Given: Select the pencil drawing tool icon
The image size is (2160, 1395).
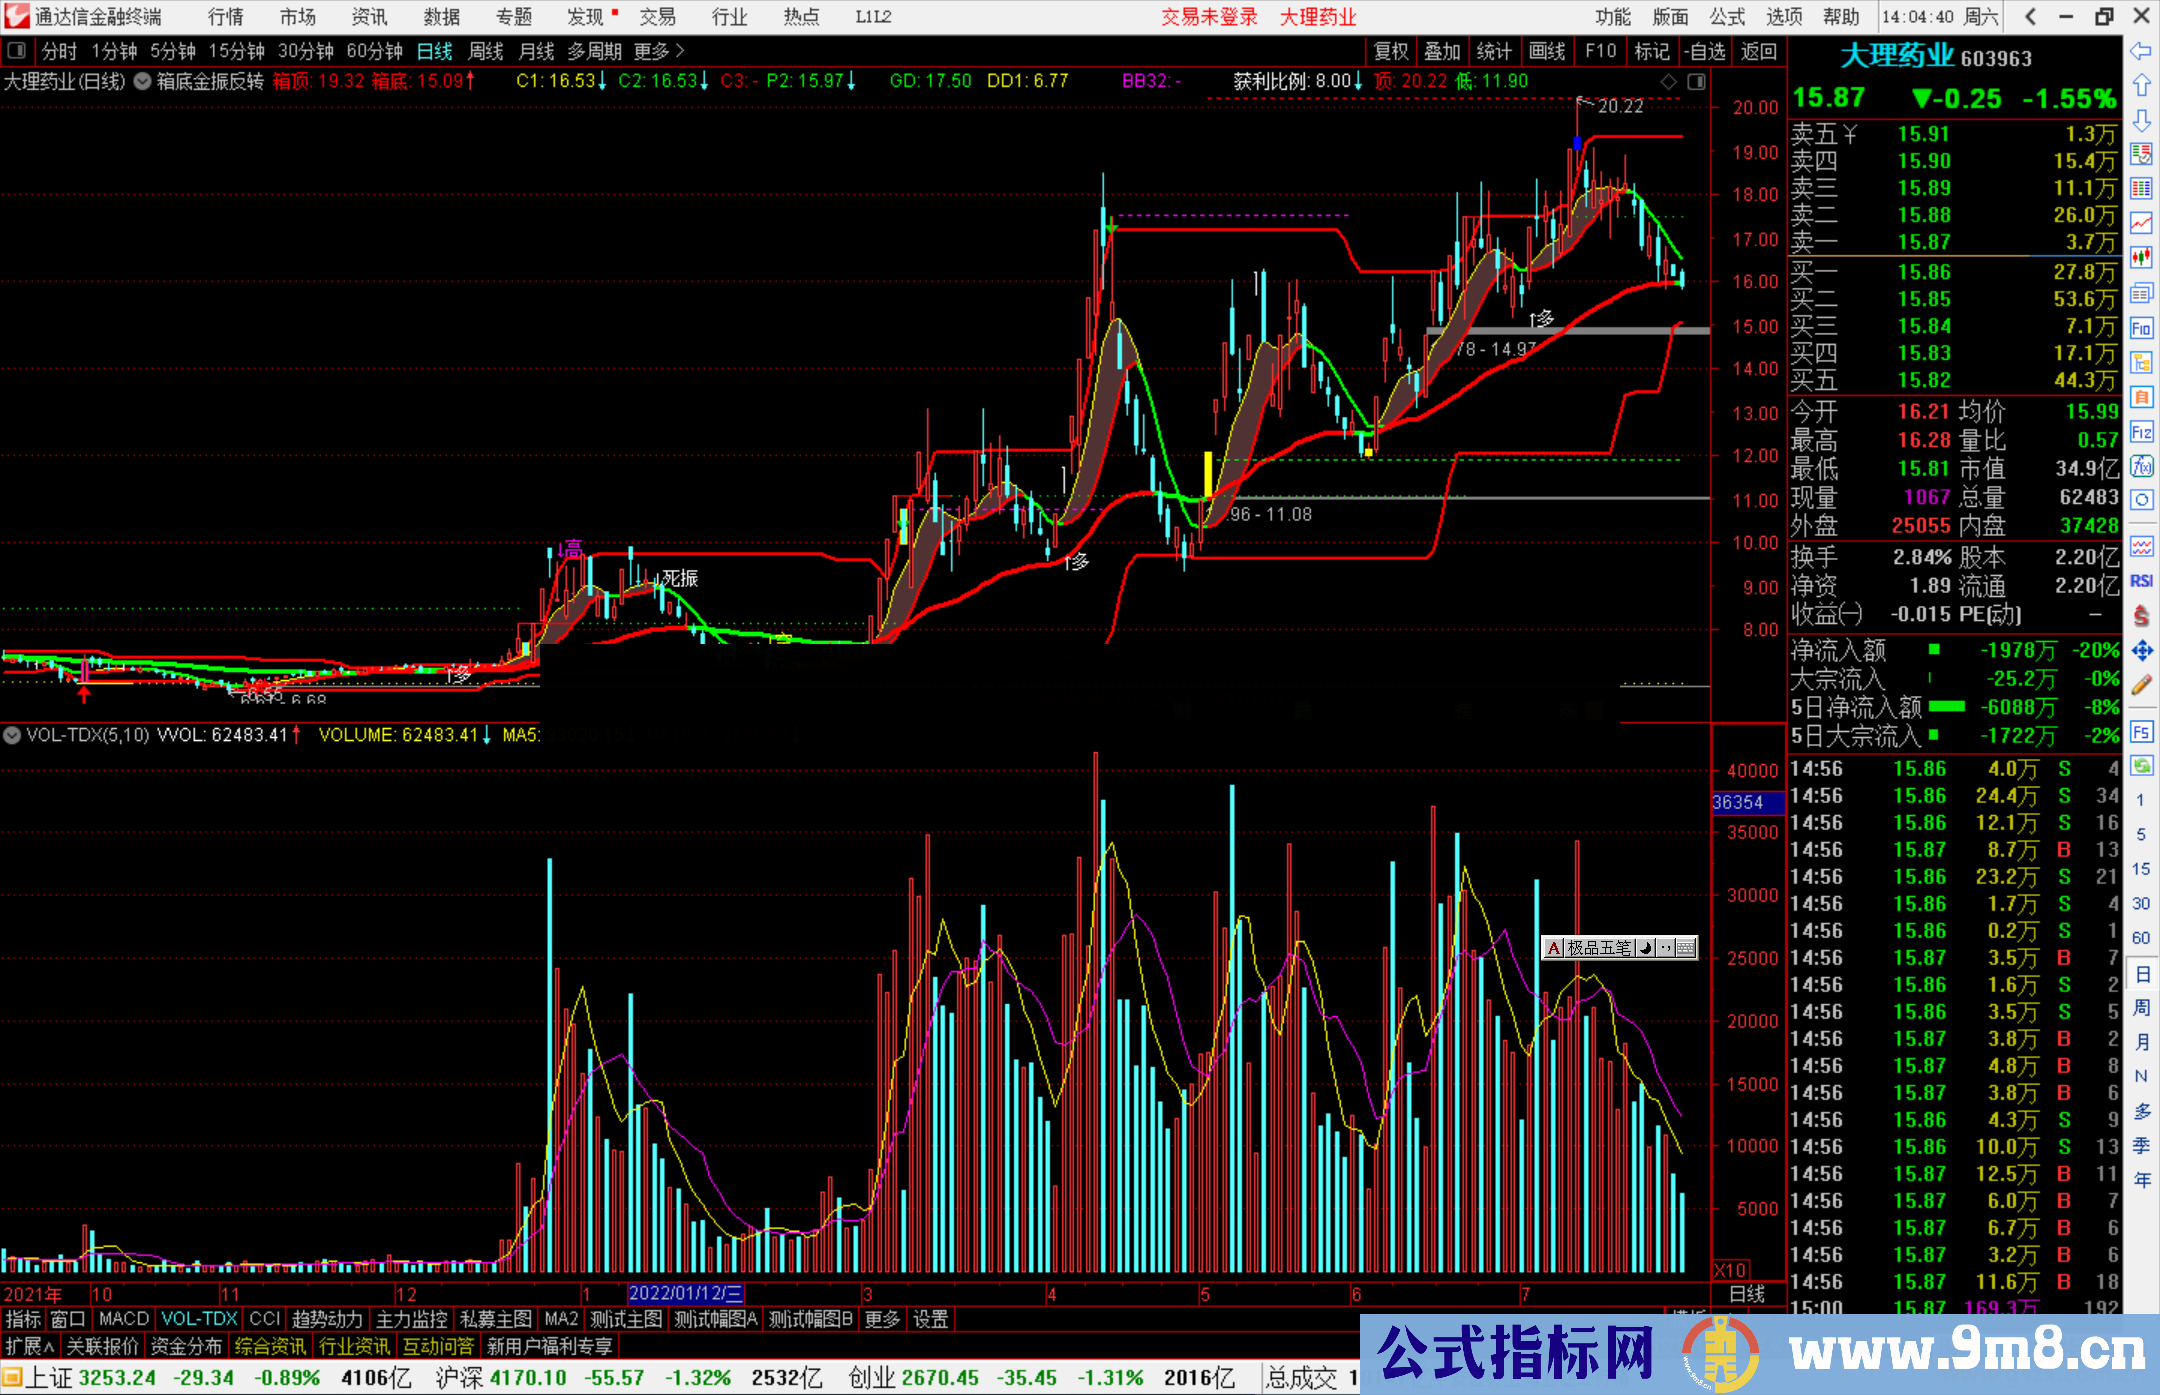Looking at the screenshot, I should [x=2141, y=686].
